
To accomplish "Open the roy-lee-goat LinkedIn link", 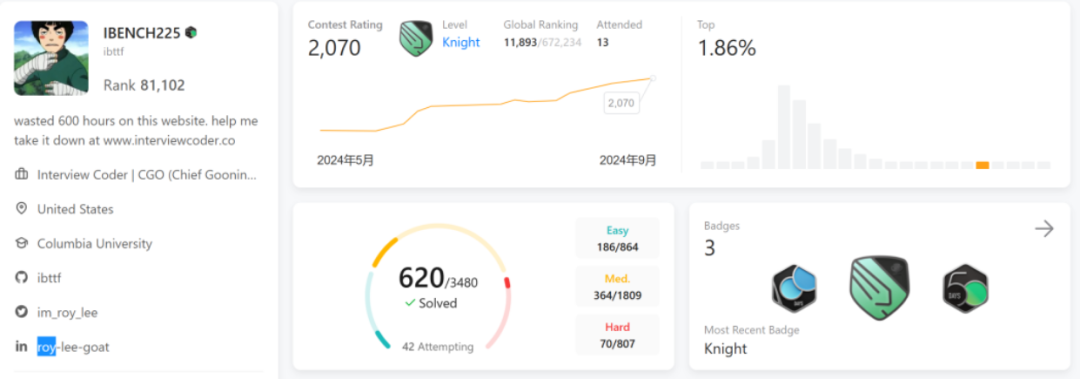I will tap(73, 347).
